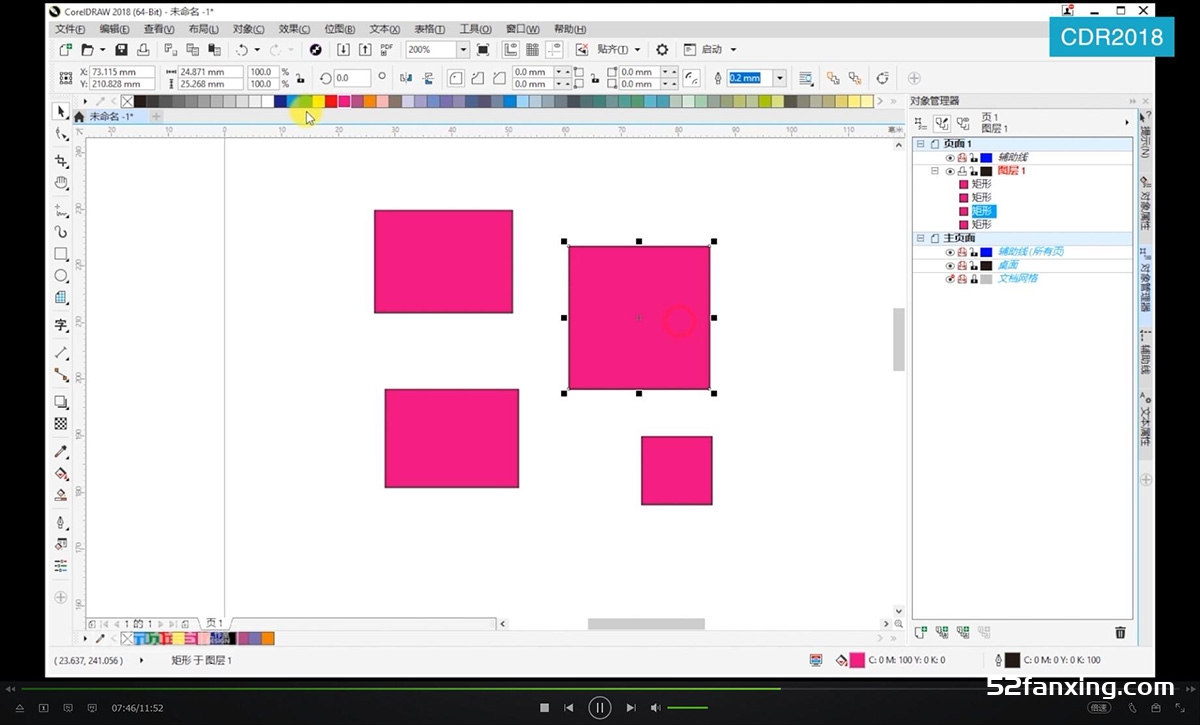Select the Smart Fill tool
Viewport: 1200px width, 725px height.
(x=61, y=494)
